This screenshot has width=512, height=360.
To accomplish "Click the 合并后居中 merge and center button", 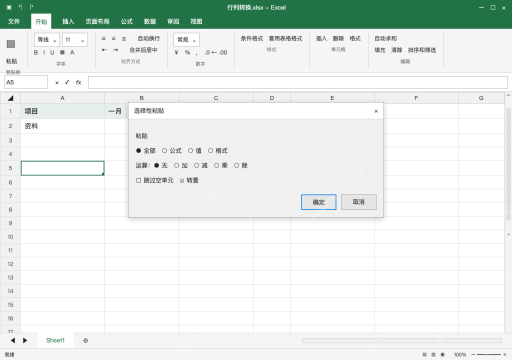I will click(x=143, y=50).
